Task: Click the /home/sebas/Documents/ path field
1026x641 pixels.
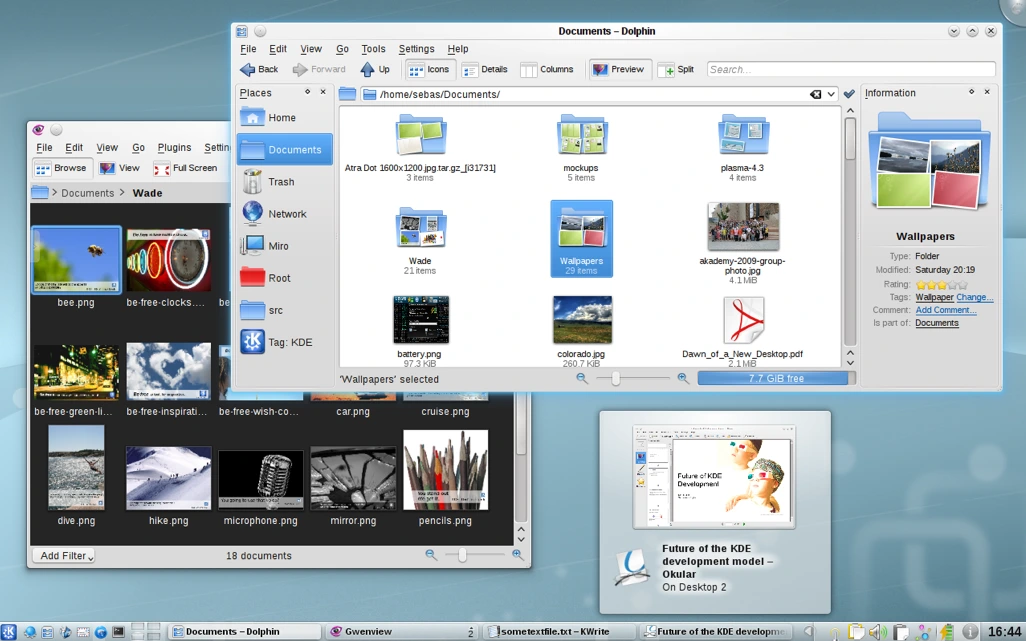Action: [x=589, y=94]
